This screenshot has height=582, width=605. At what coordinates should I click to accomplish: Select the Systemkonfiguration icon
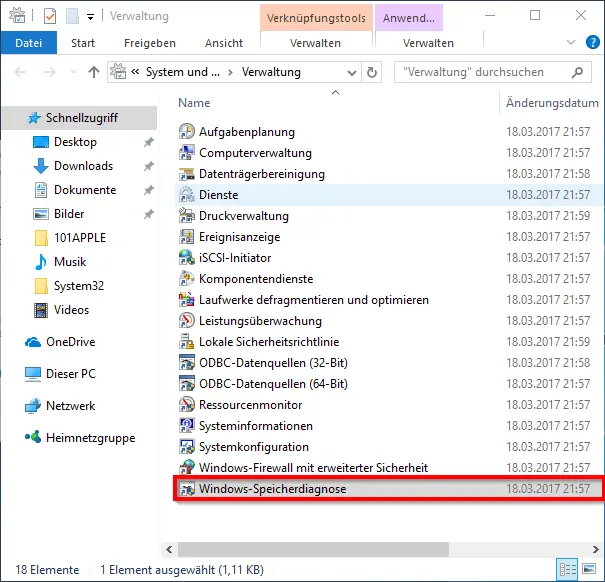(187, 447)
